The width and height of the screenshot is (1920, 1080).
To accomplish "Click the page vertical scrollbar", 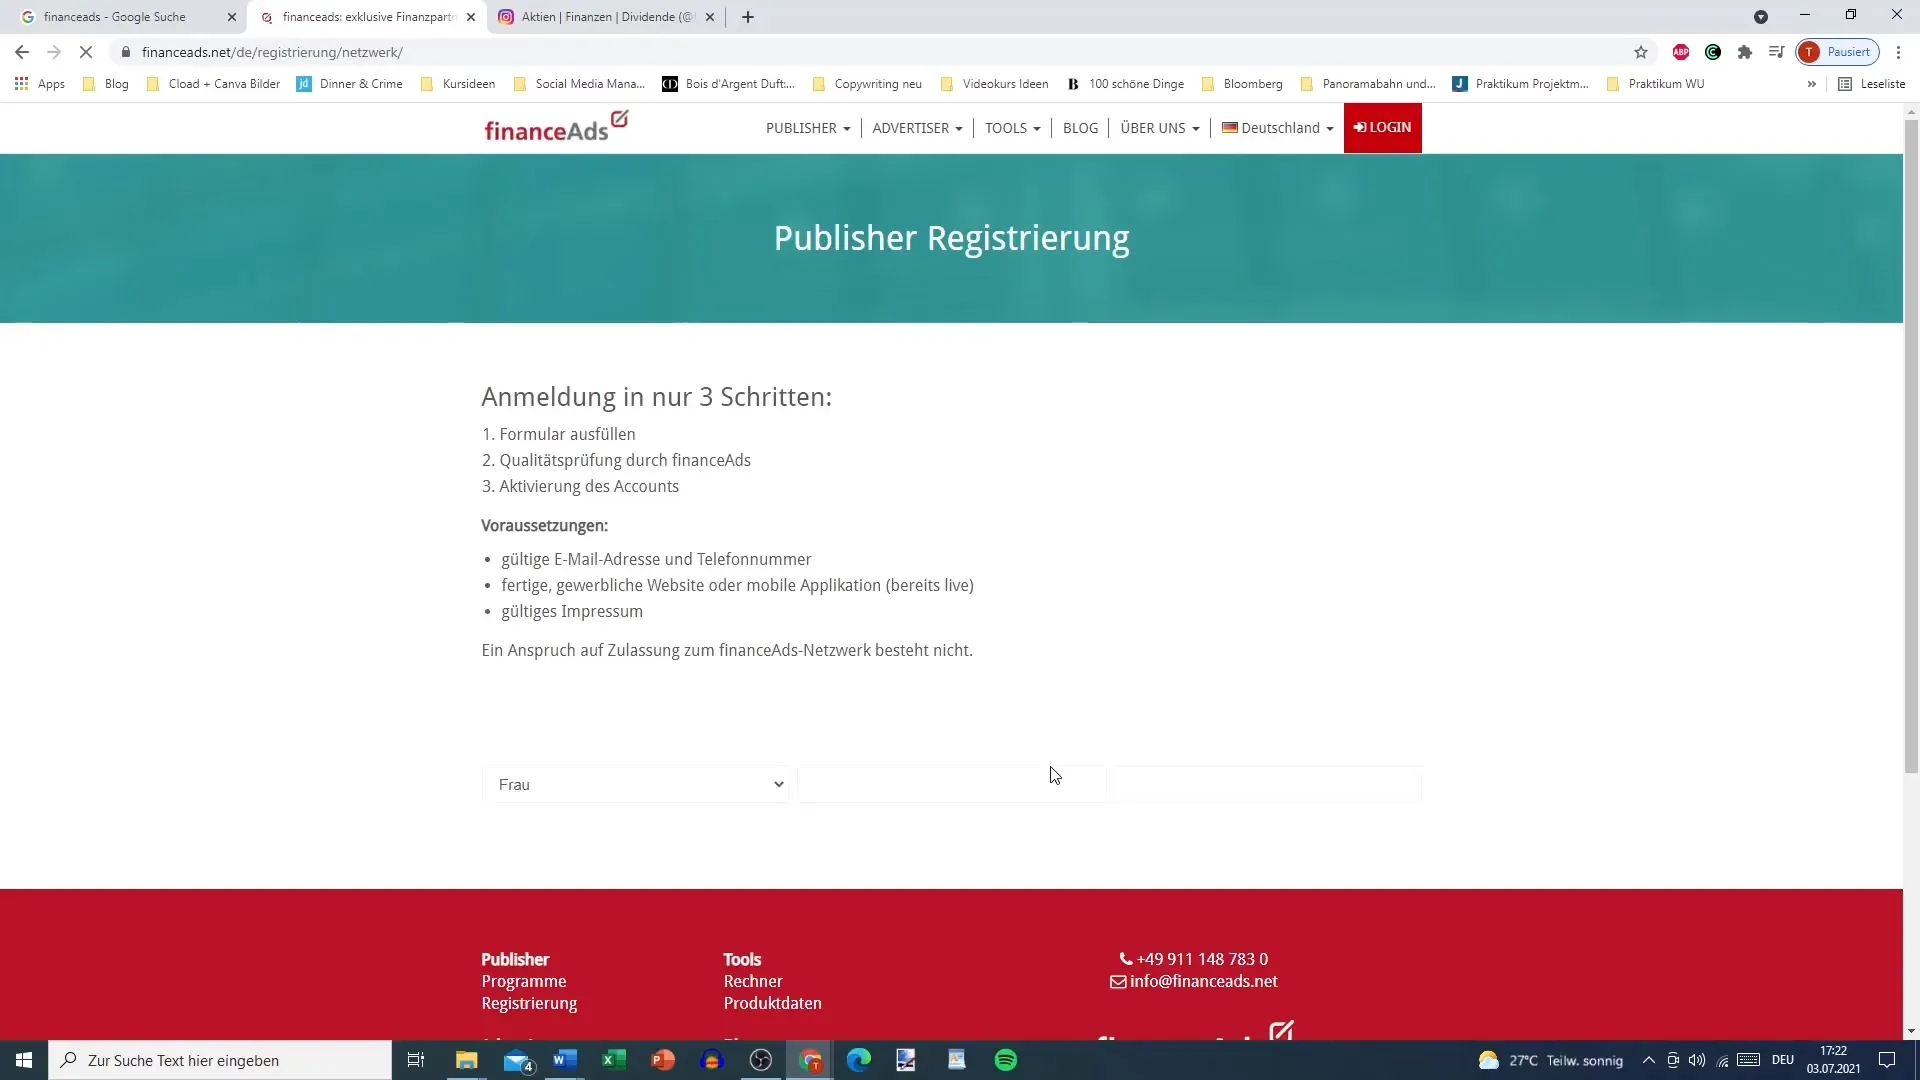I will click(x=1911, y=446).
